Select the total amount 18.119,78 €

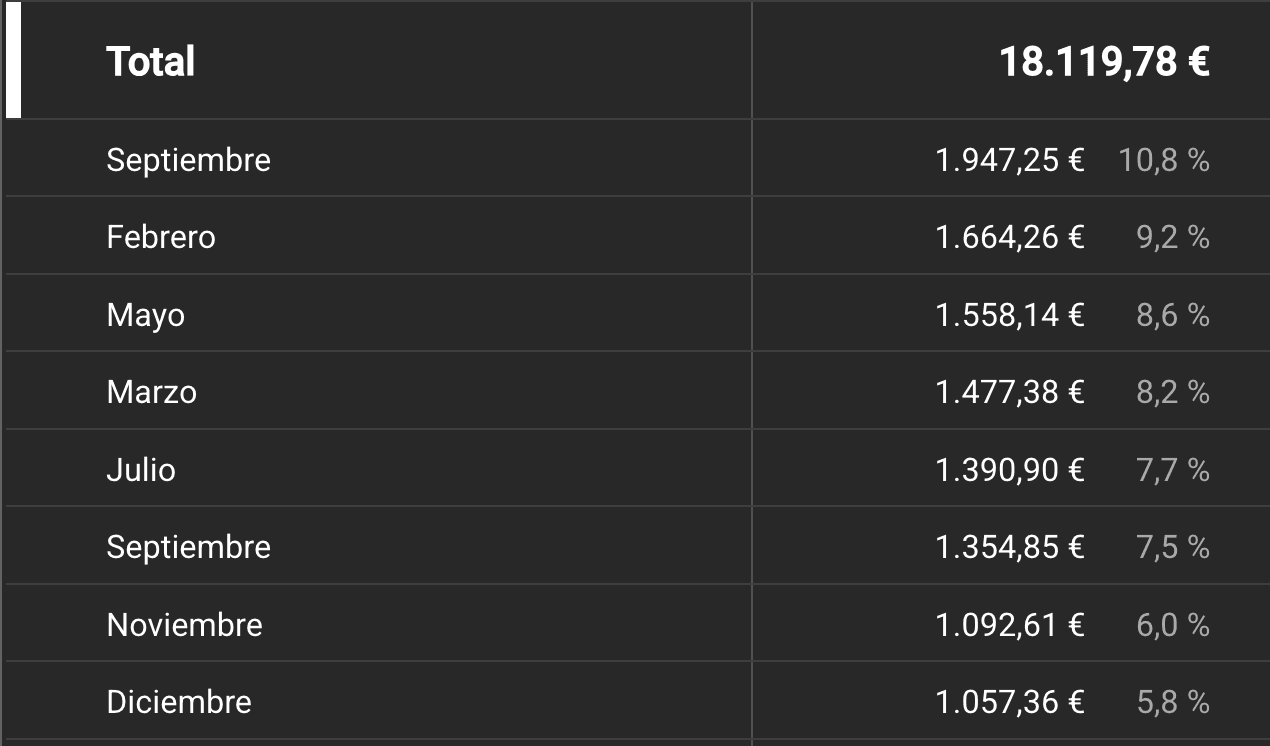click(x=1104, y=62)
